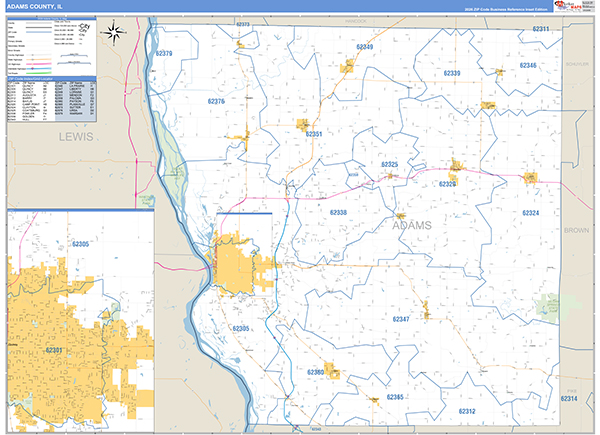The image size is (600, 435).
Task: Click ZIP label 62324
Action: coord(530,213)
